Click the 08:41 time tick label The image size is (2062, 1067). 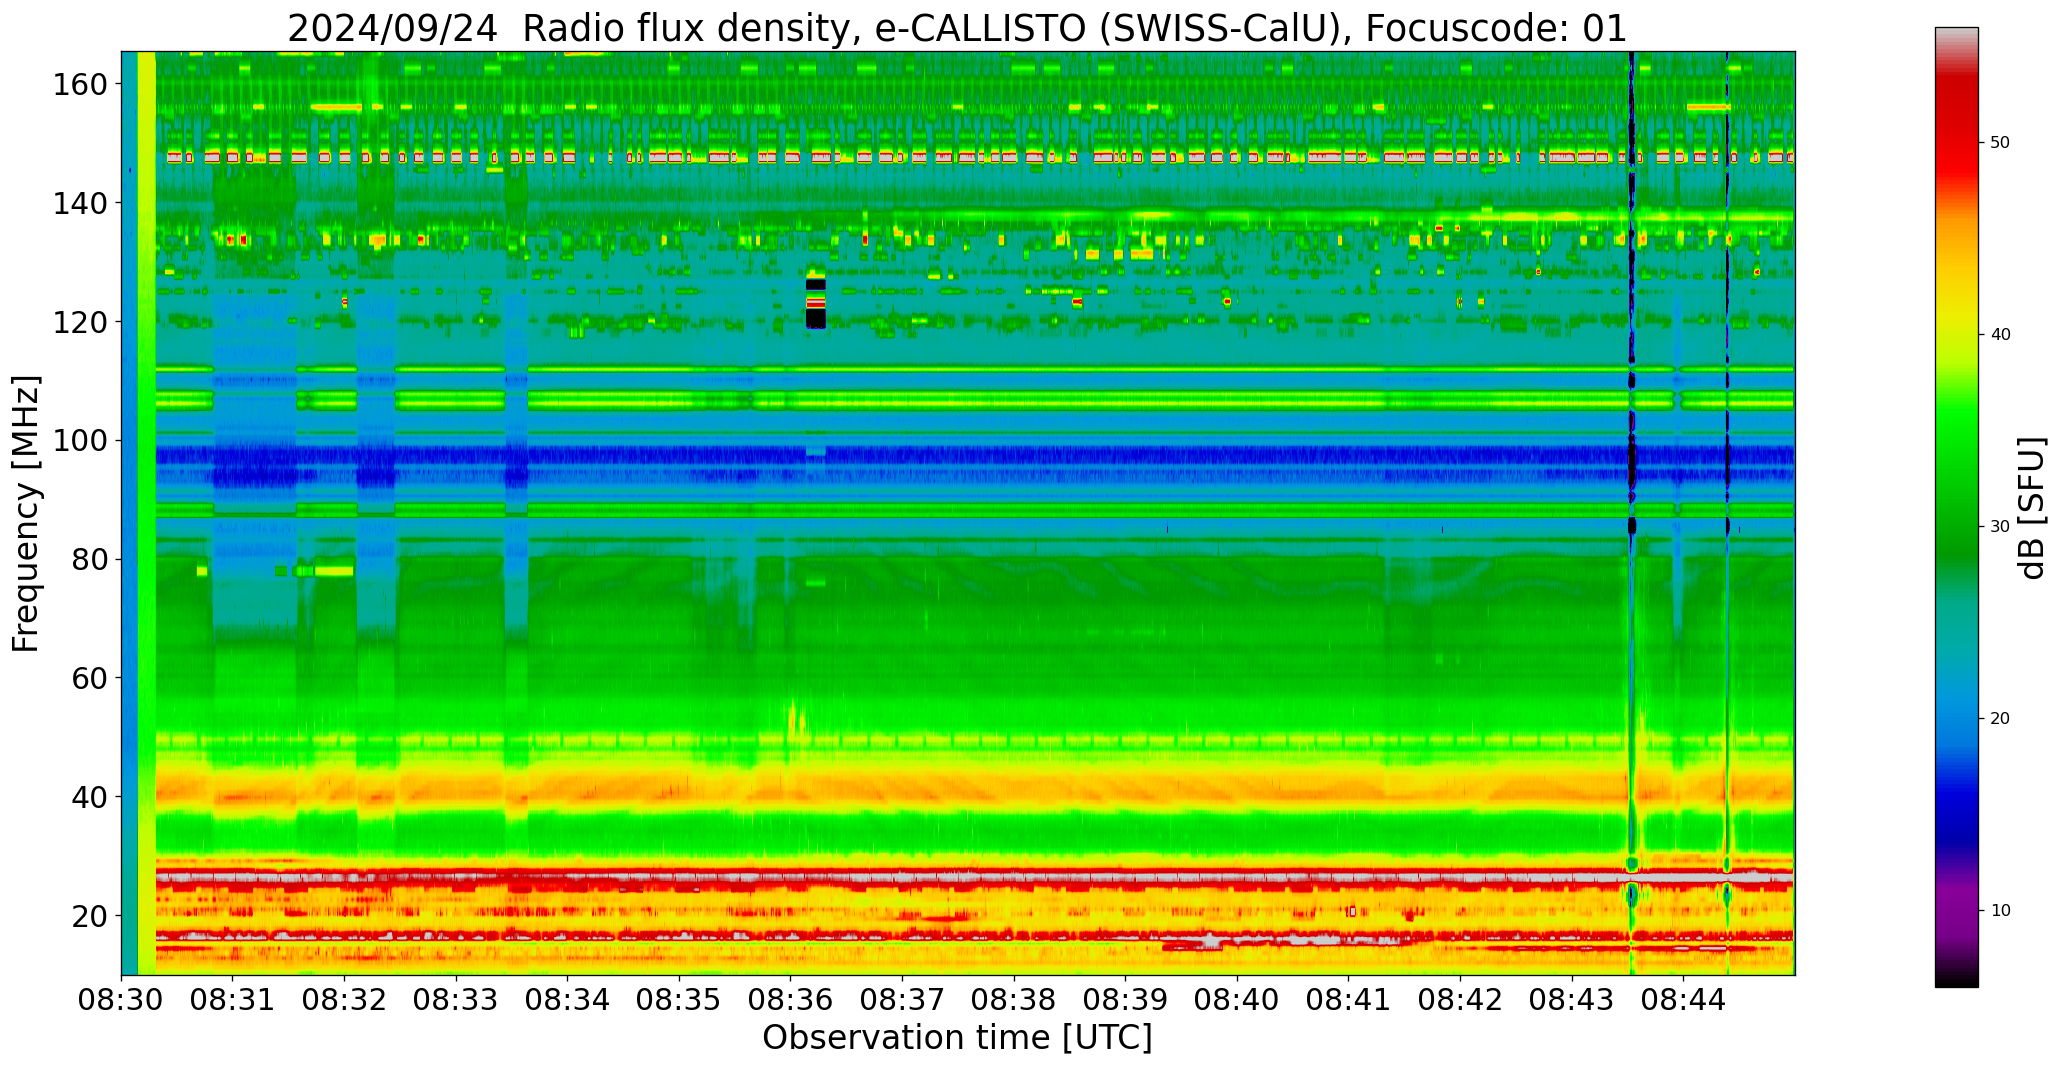(1348, 1001)
